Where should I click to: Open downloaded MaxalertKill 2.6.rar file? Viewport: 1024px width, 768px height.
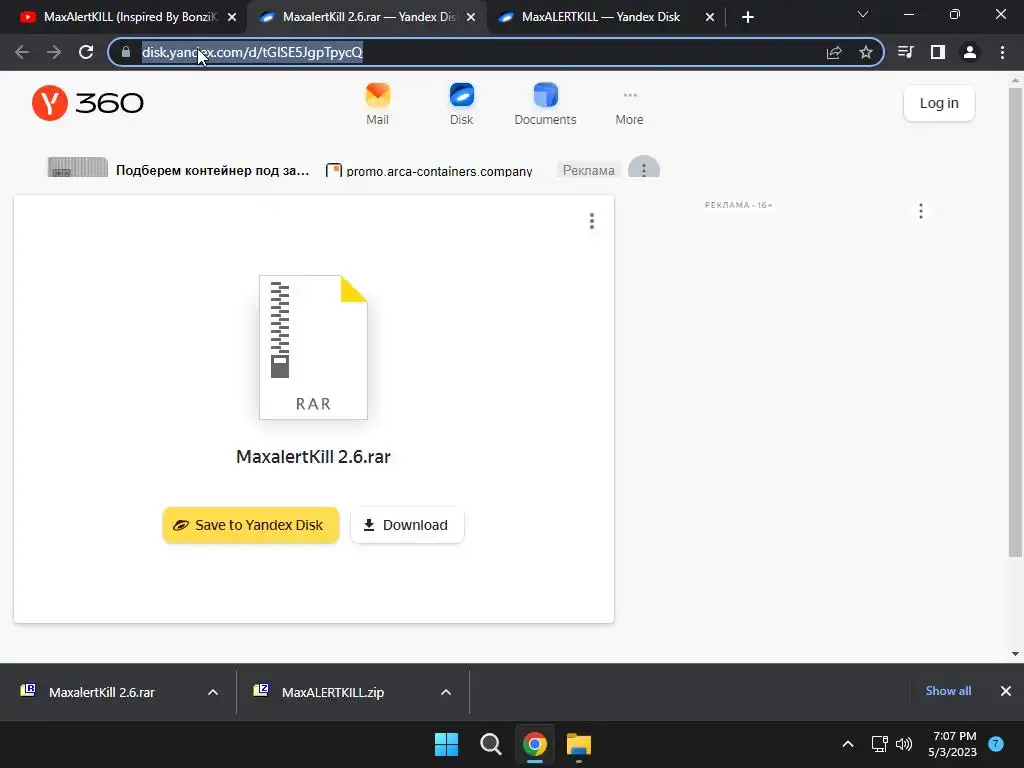(102, 692)
